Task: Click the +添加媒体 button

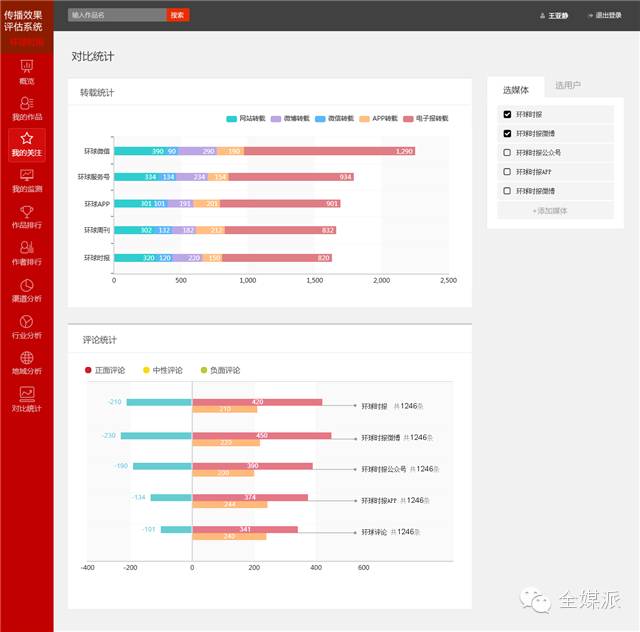Action: point(551,210)
